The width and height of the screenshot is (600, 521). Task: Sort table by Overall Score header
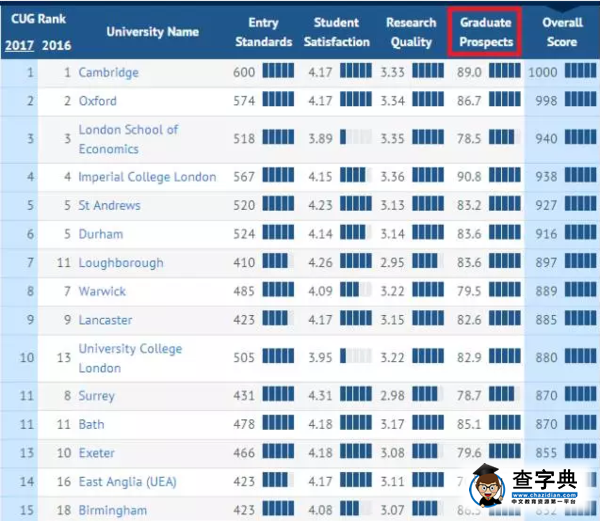coord(562,32)
